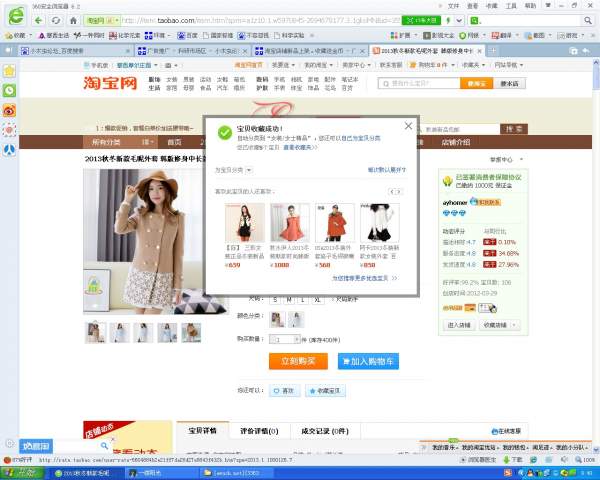600x480 pixels.
Task: Select the first small product thumbnail under main photo
Action: tap(95, 332)
